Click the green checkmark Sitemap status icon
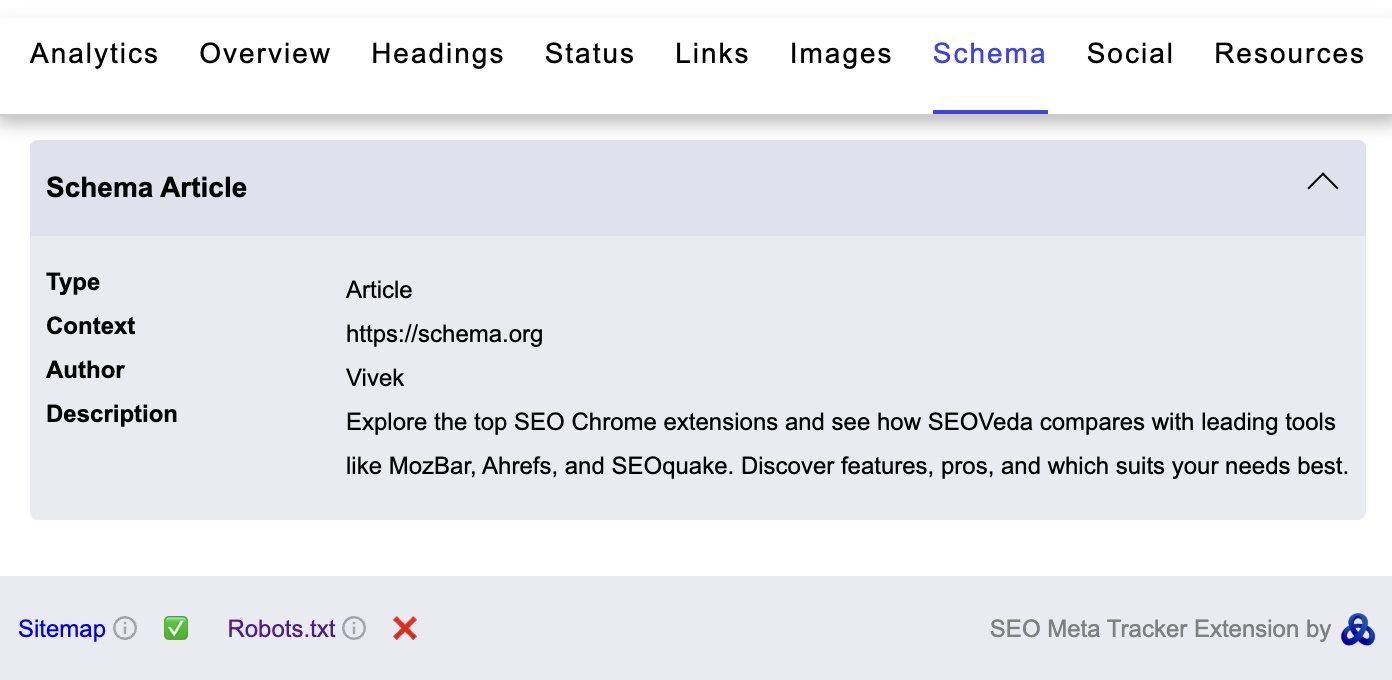 pyautogui.click(x=176, y=629)
